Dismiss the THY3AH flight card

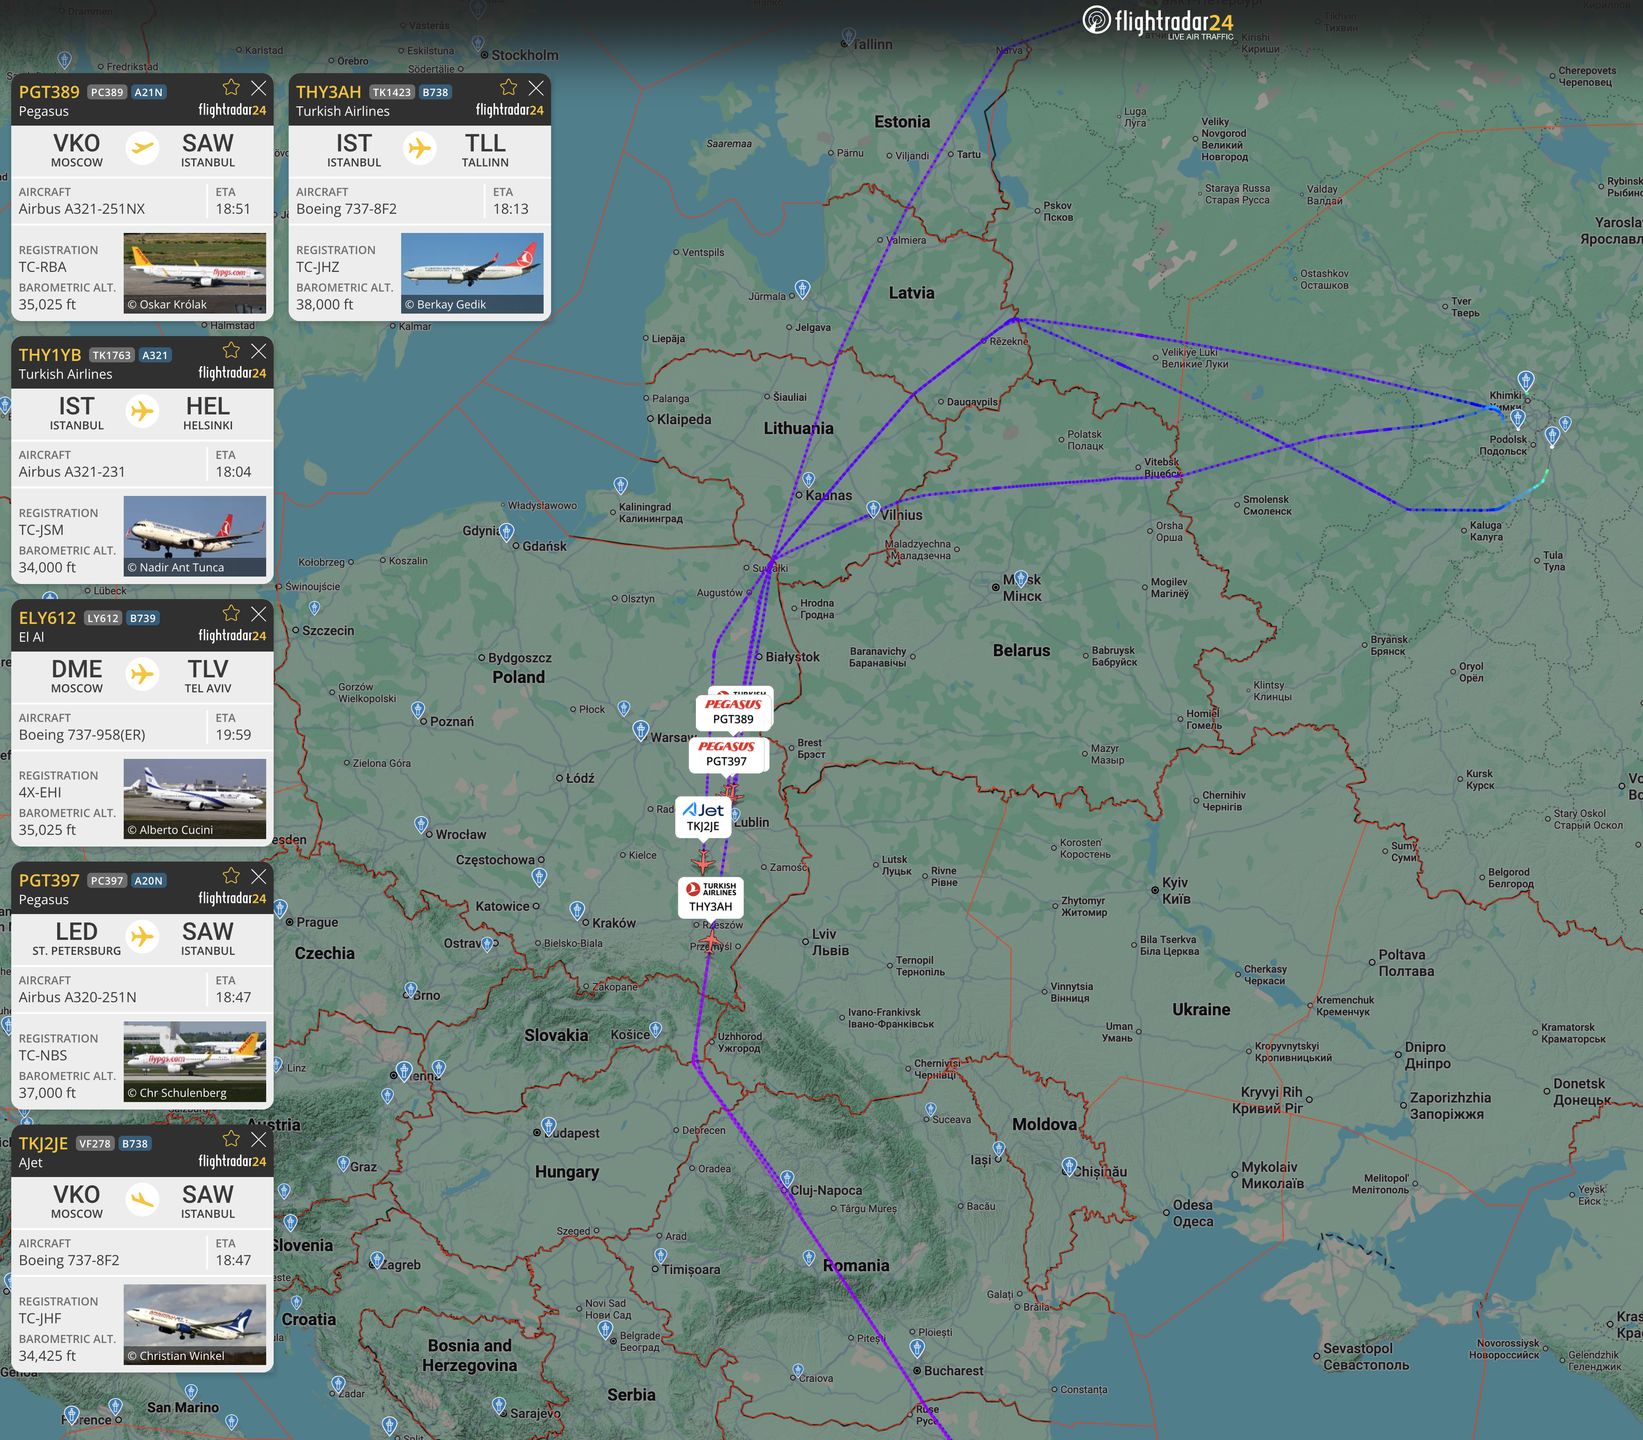pos(536,88)
